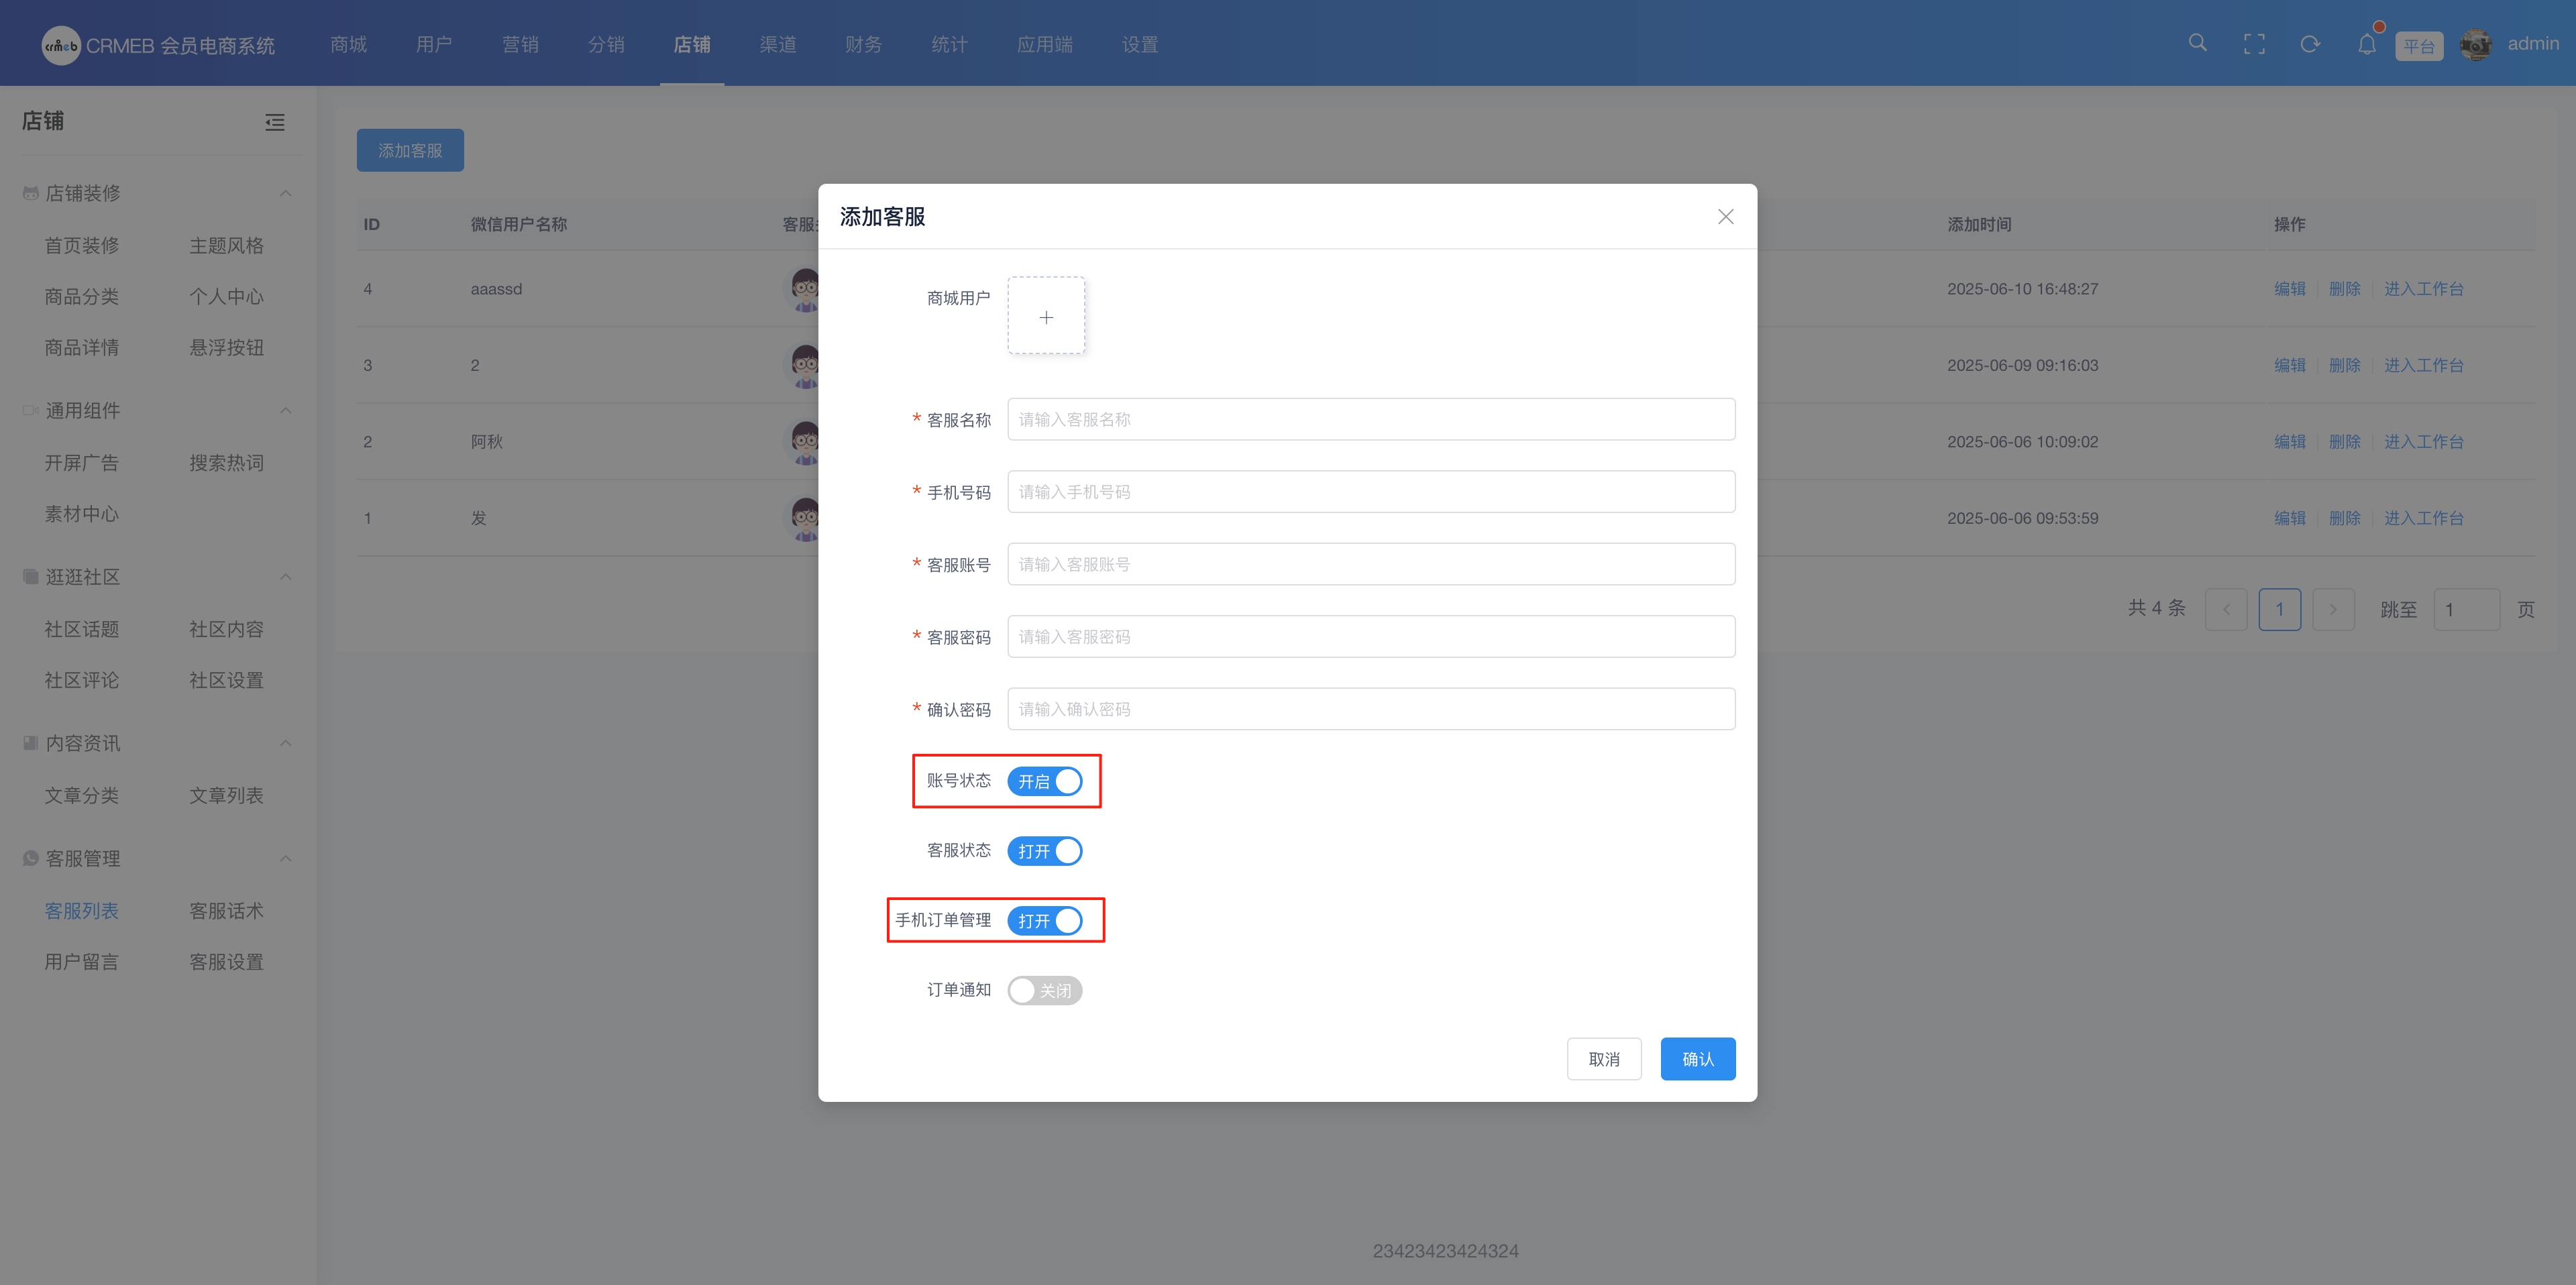
Task: Go to next page arrow
Action: click(2333, 609)
